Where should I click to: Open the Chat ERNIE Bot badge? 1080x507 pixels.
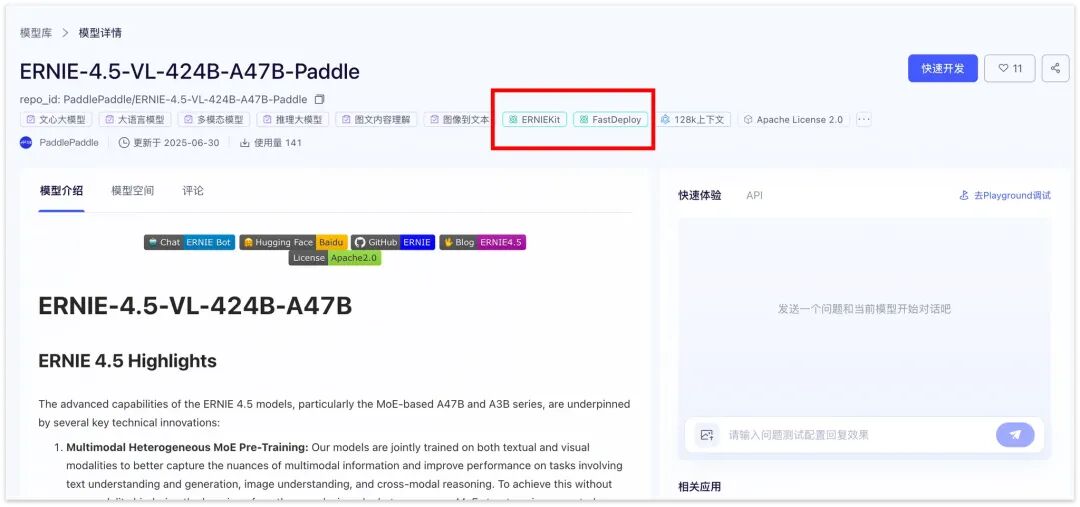189,242
